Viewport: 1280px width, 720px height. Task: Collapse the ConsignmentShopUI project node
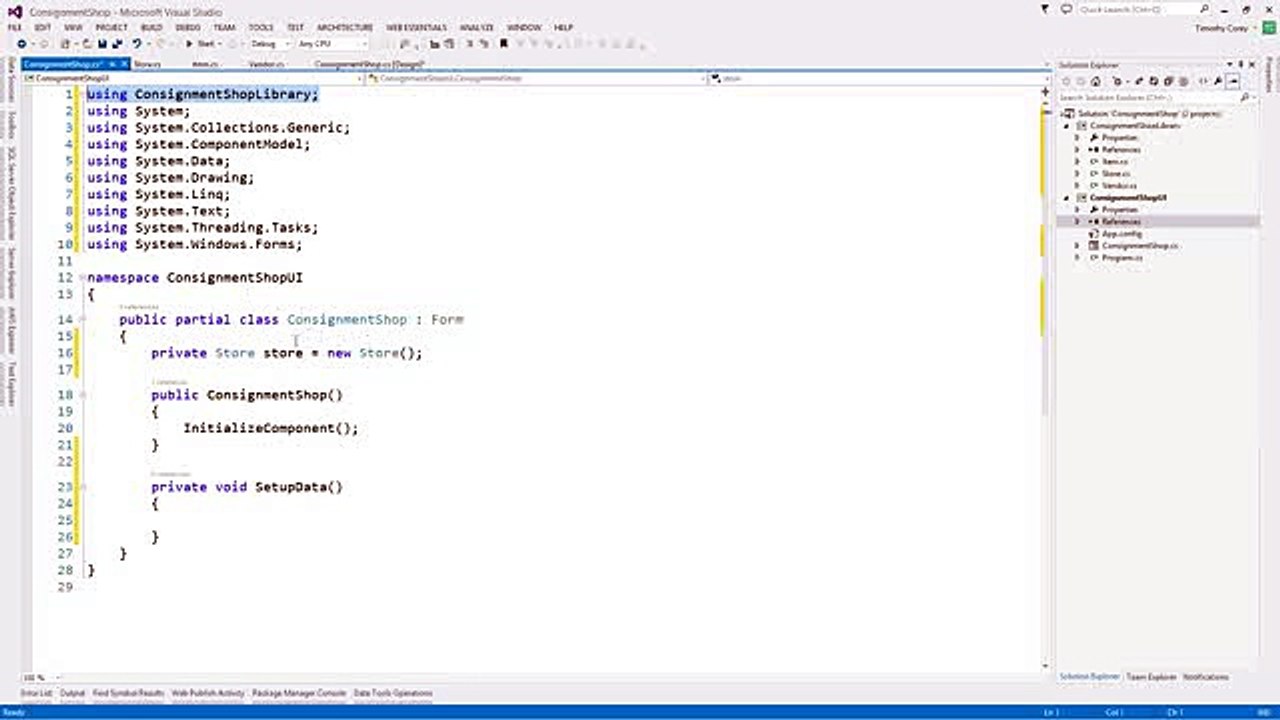click(1066, 198)
